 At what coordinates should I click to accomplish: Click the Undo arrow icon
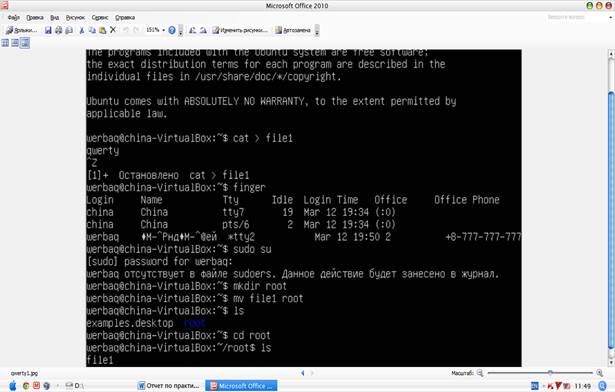point(126,30)
